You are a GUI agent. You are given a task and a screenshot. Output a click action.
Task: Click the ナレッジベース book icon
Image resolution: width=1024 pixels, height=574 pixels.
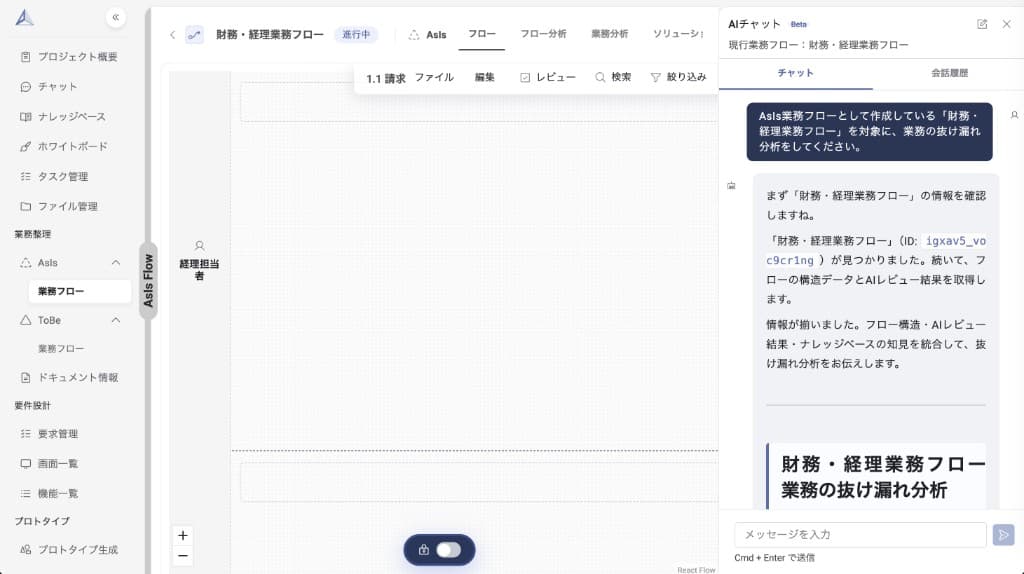(x=25, y=117)
